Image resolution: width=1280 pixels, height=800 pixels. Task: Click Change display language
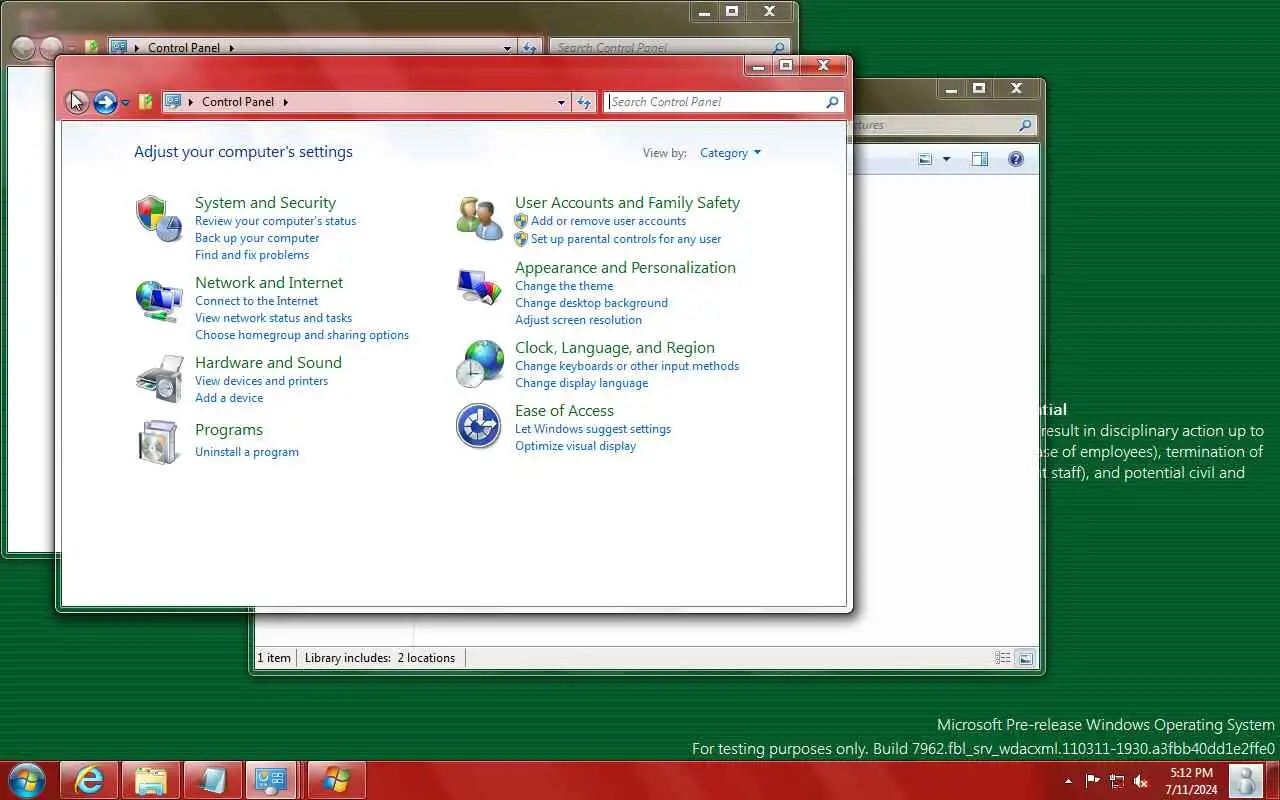pyautogui.click(x=581, y=383)
